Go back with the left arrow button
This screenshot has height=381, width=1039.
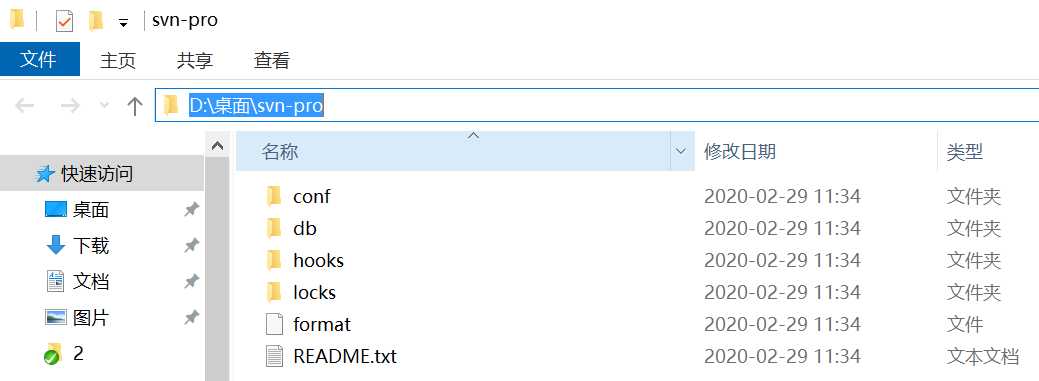pyautogui.click(x=25, y=106)
